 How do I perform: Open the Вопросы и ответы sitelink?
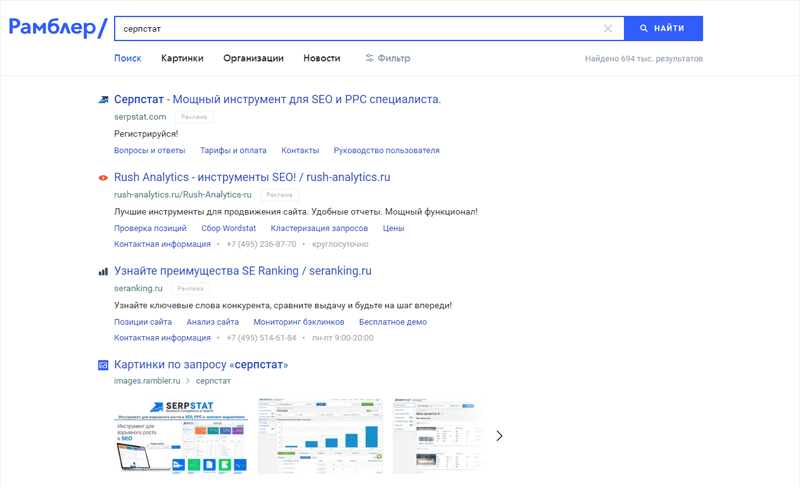point(149,150)
